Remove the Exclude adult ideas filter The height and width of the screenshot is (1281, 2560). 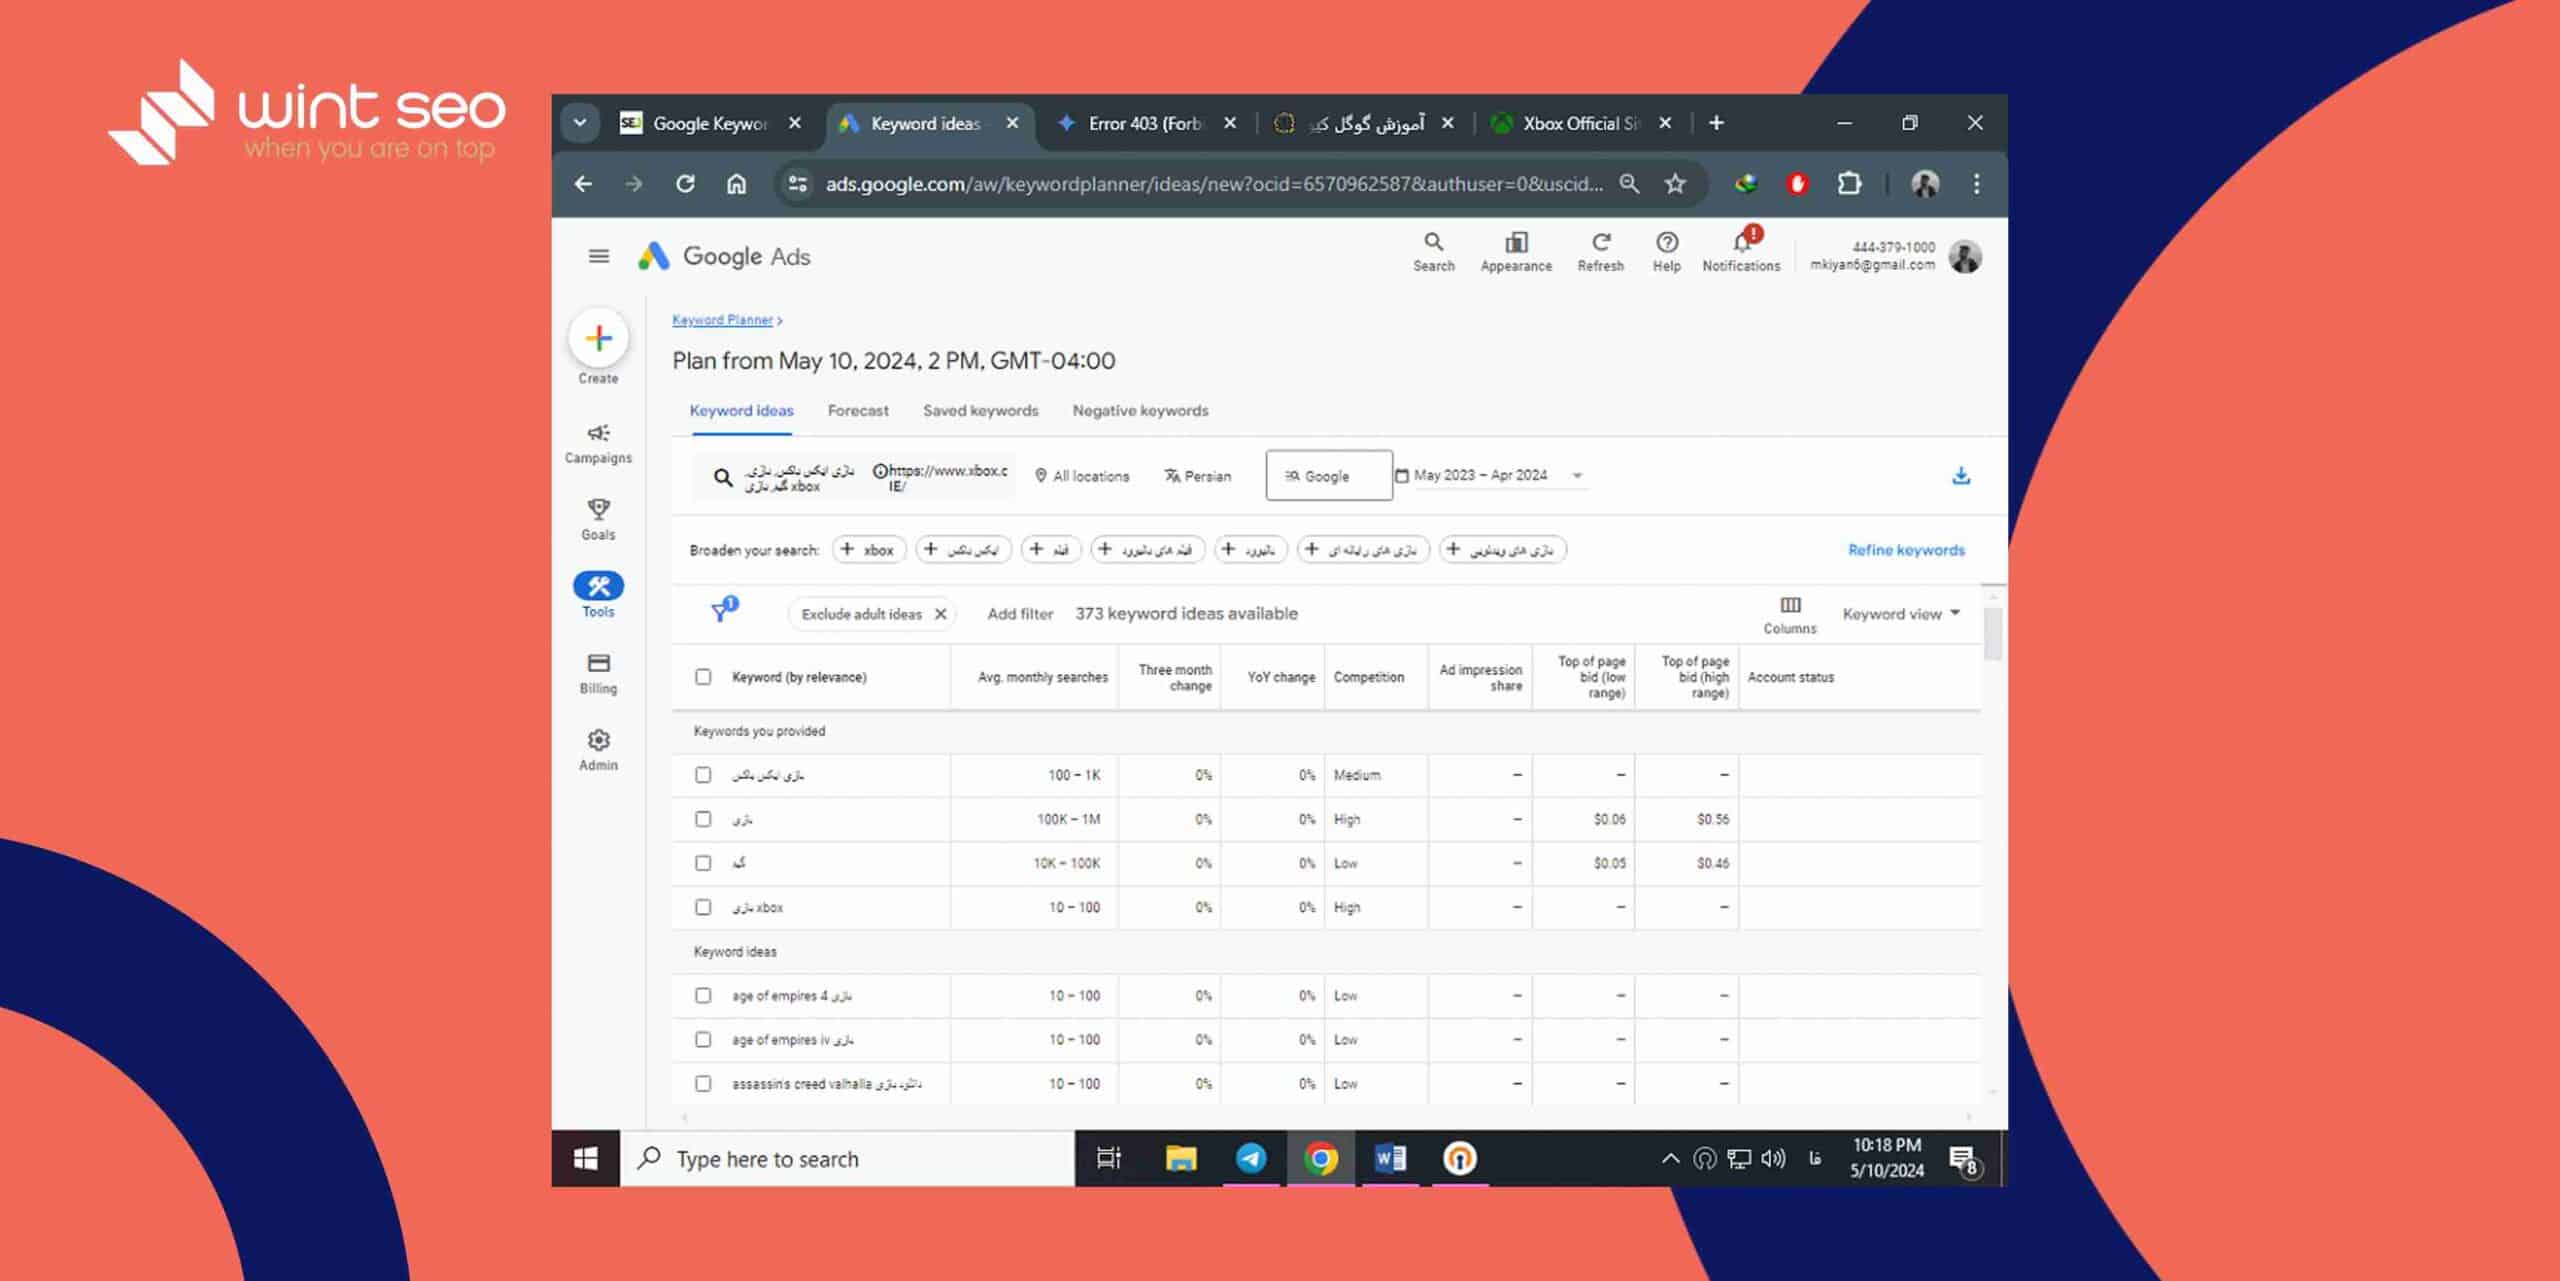click(x=940, y=614)
